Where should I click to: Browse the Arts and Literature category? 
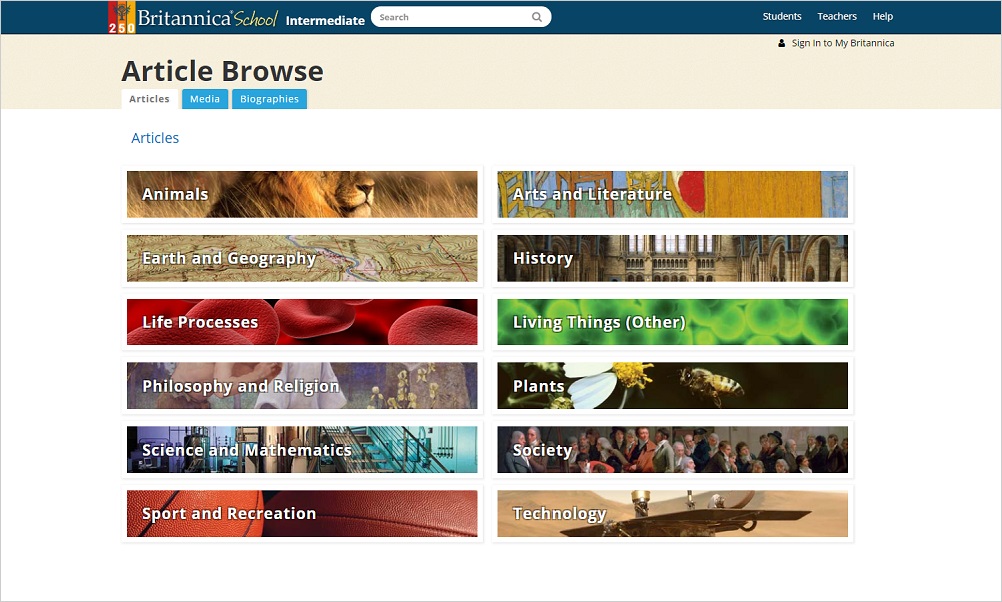coord(672,194)
